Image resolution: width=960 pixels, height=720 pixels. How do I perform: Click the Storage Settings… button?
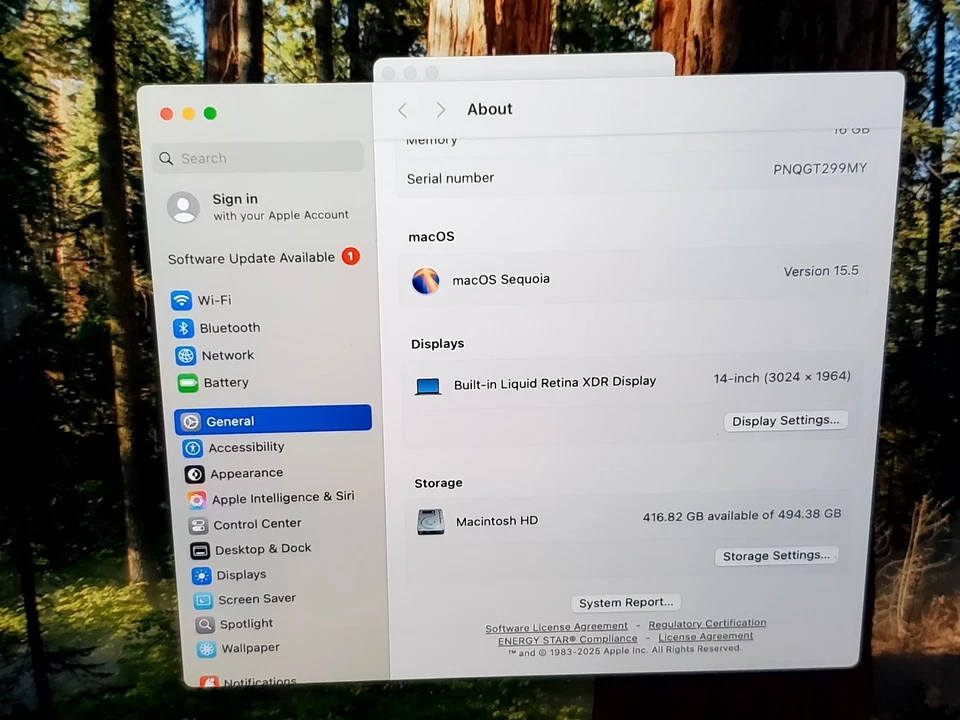click(776, 556)
